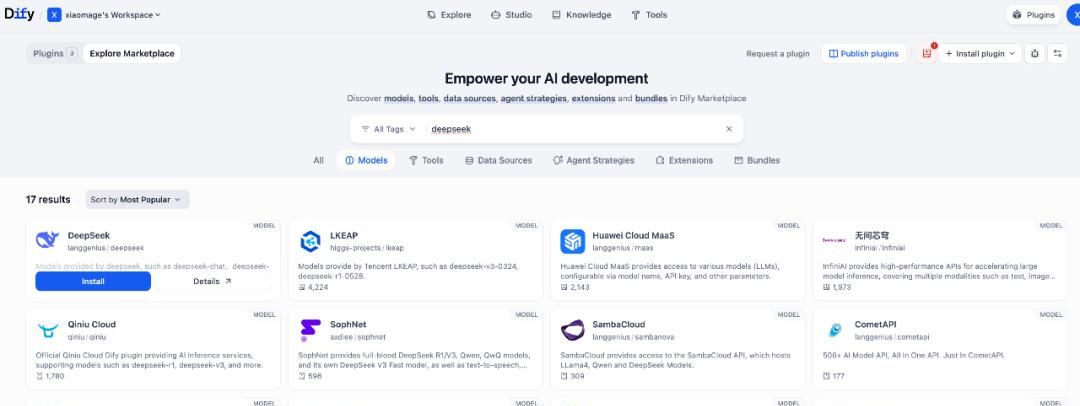Click langgenius / sambanova author text
This screenshot has width=1080, height=406.
tap(633, 337)
